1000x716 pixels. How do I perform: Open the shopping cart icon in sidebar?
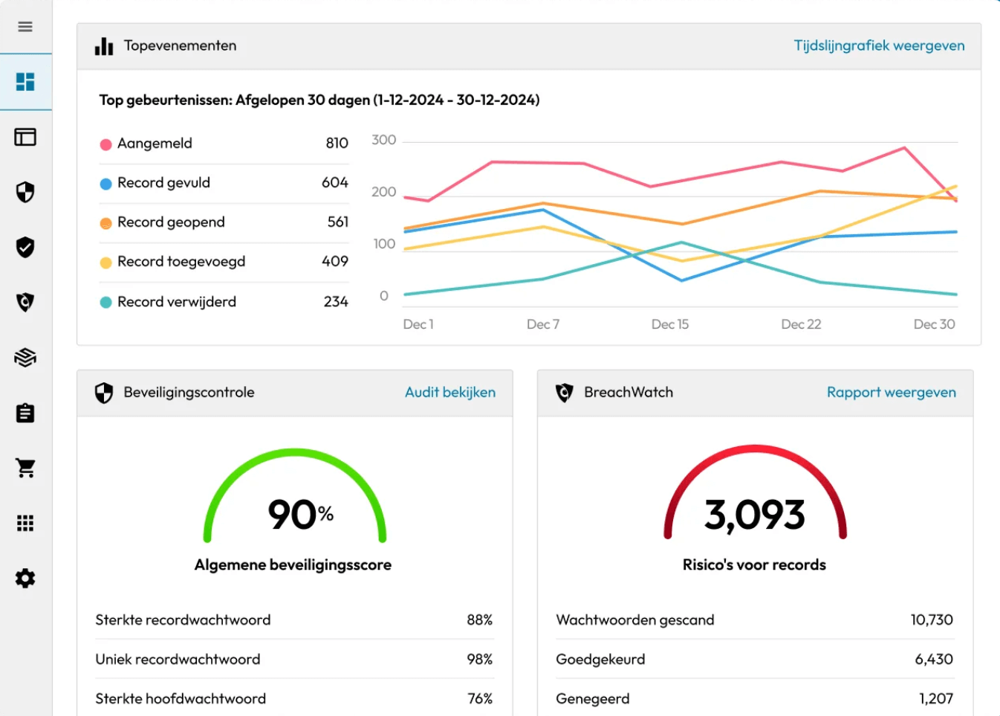(25, 468)
